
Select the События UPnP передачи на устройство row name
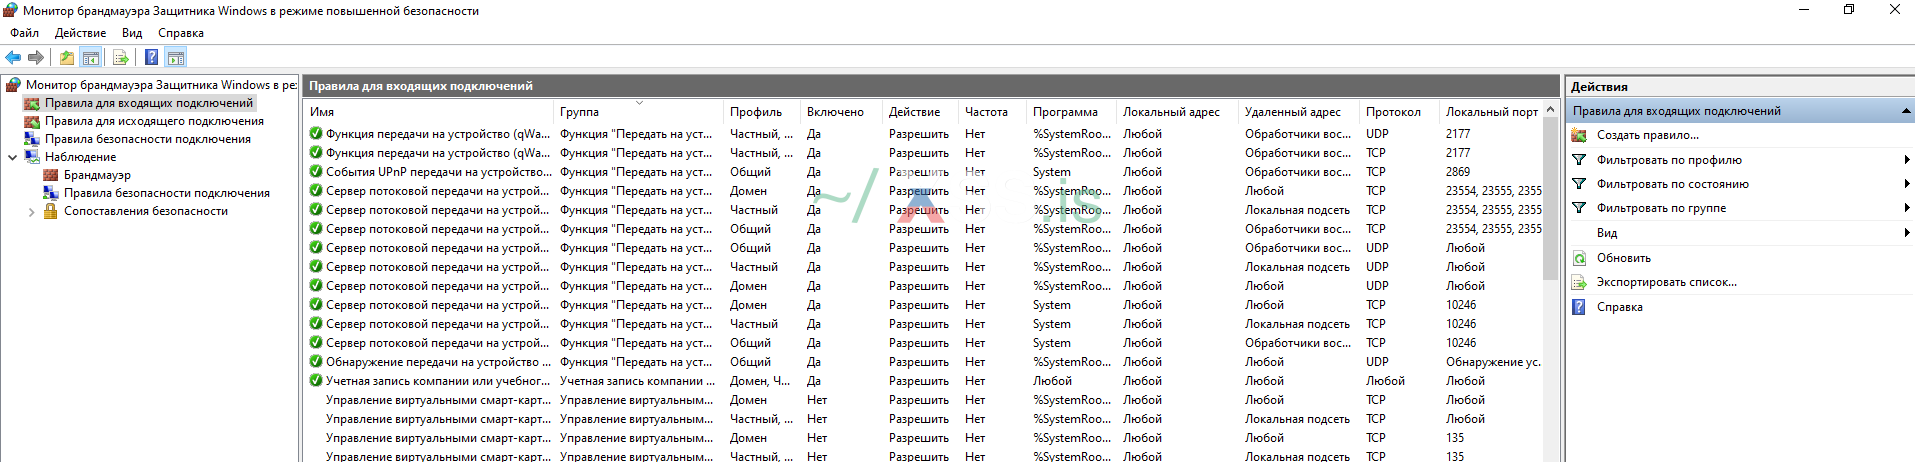coord(438,172)
